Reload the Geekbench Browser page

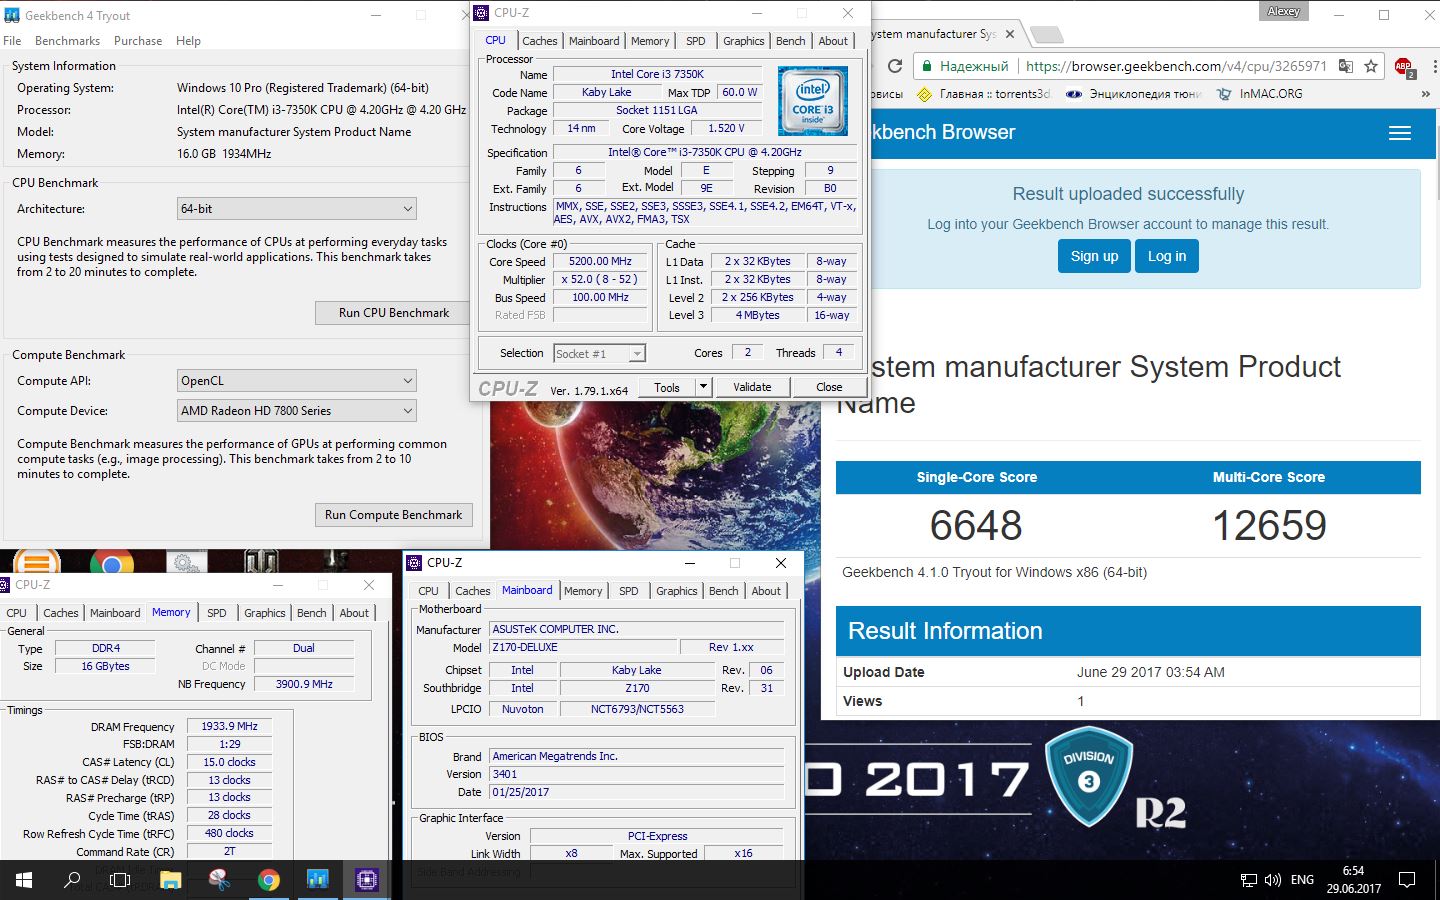click(895, 66)
